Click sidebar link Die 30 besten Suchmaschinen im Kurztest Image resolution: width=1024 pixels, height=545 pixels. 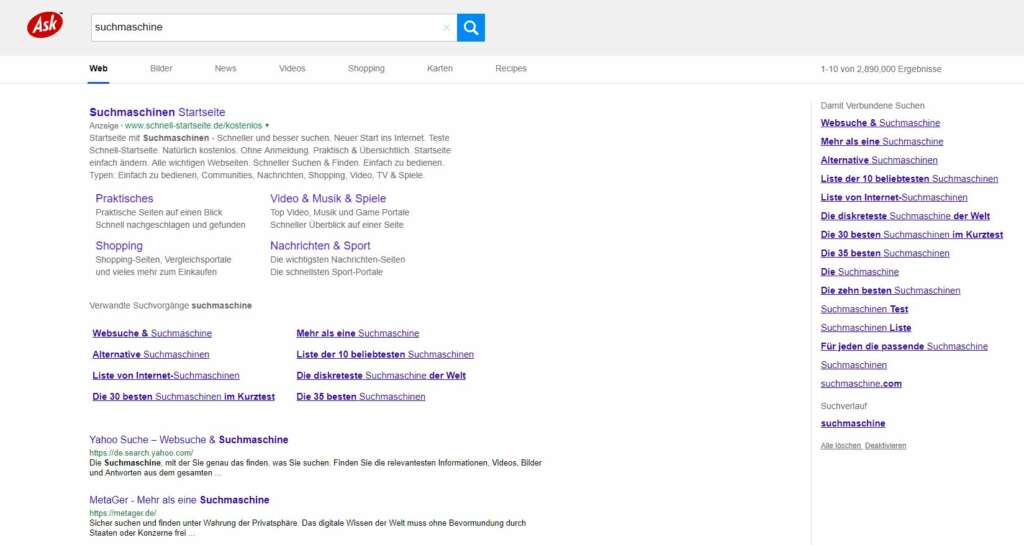coord(912,234)
